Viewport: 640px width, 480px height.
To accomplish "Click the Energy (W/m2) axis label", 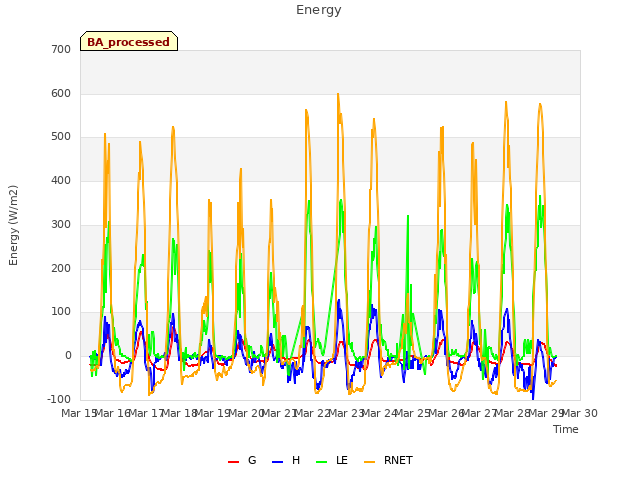I will click(x=13, y=225).
